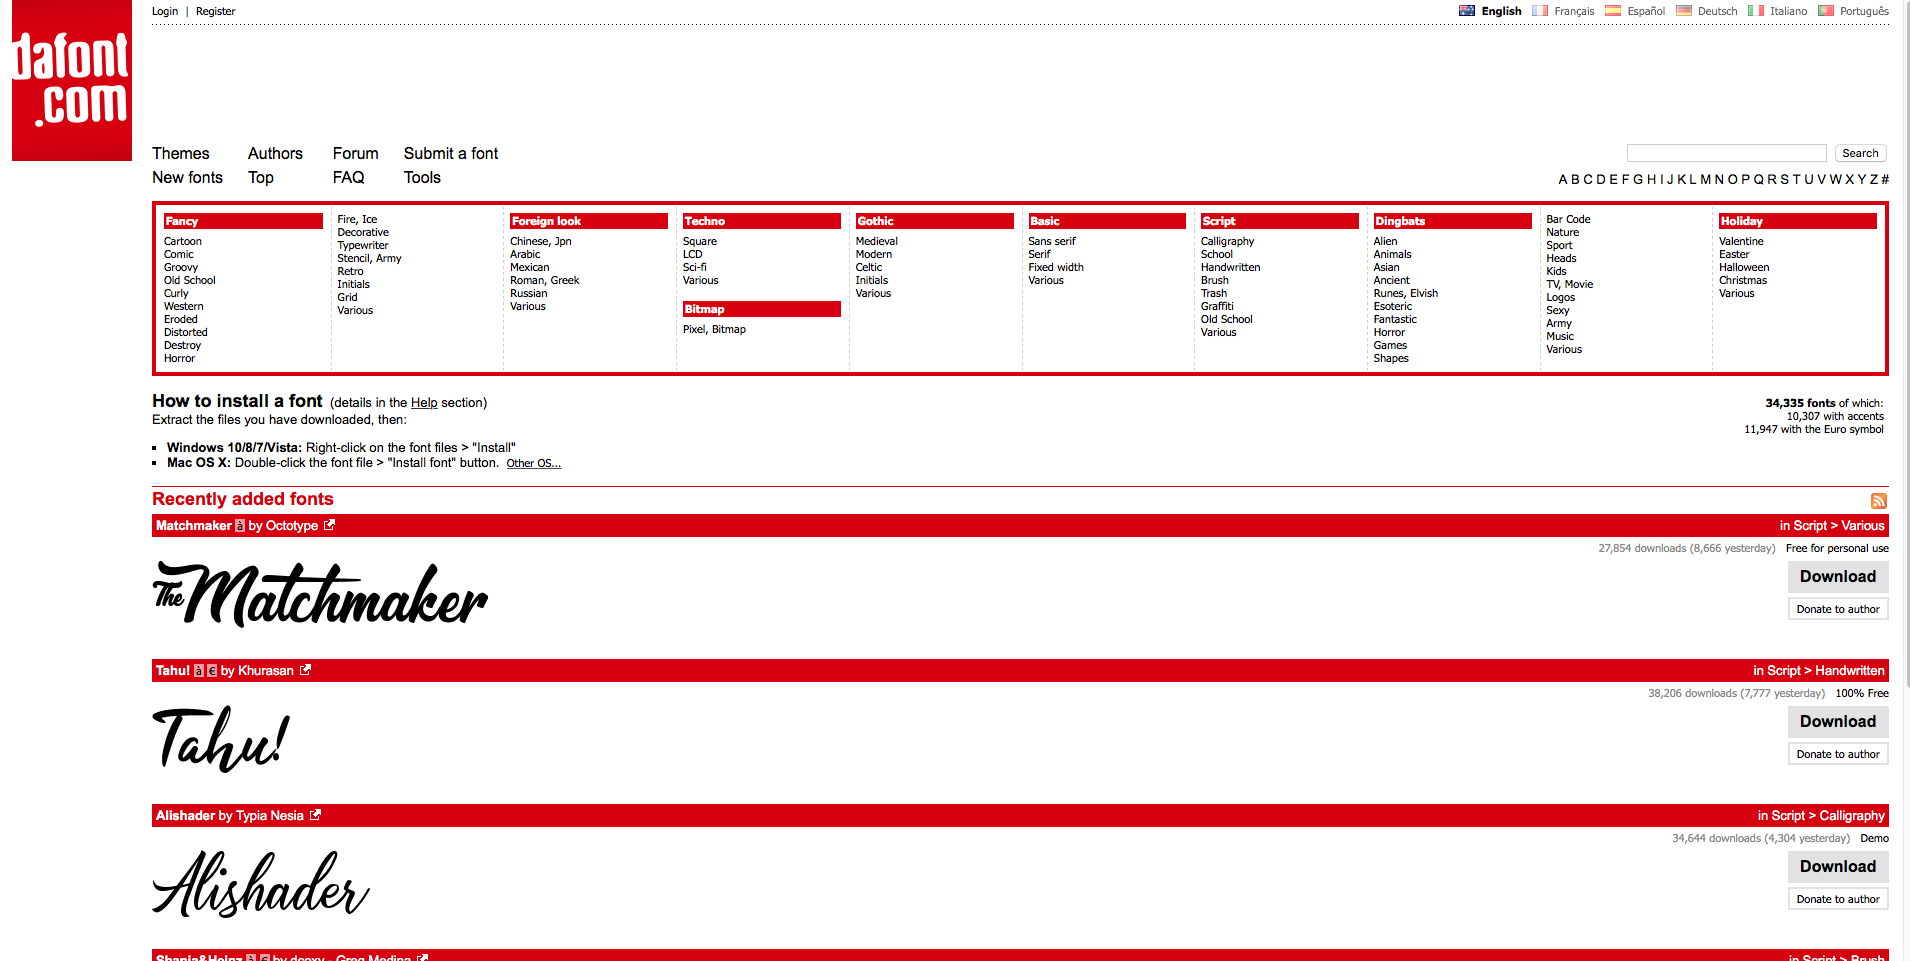Open Octotype external site link icon
Screen dimensions: 1910x961
[x=329, y=525]
